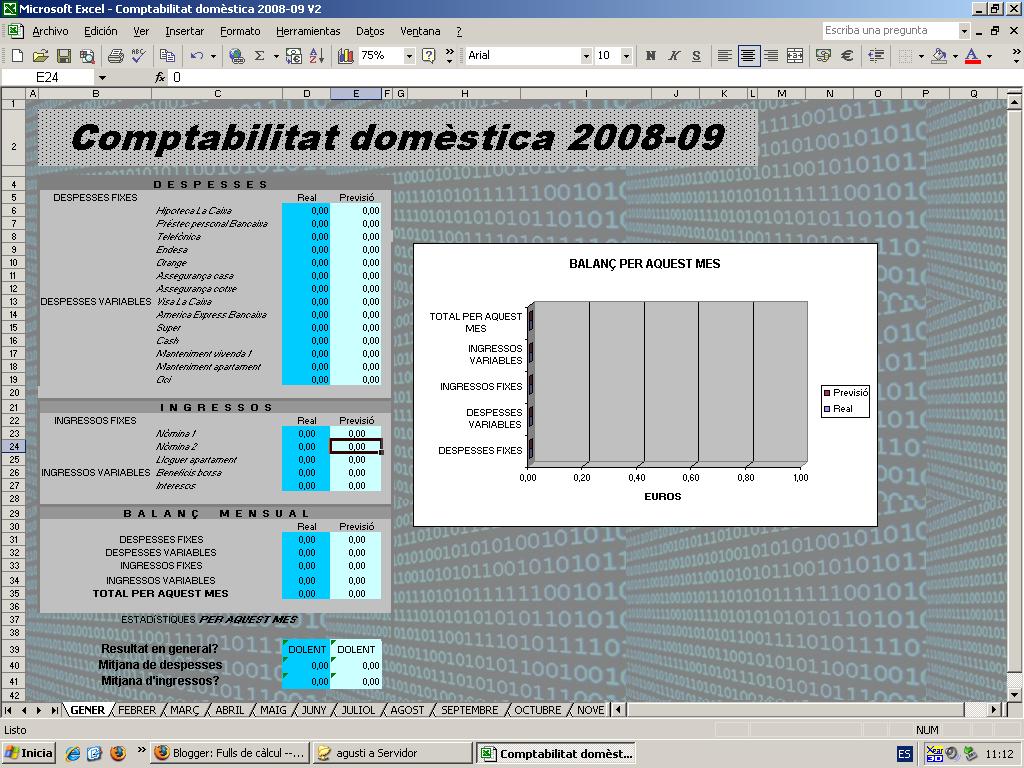Print the sheet with the printer icon
This screenshot has height=768, width=1024.
tap(116, 56)
